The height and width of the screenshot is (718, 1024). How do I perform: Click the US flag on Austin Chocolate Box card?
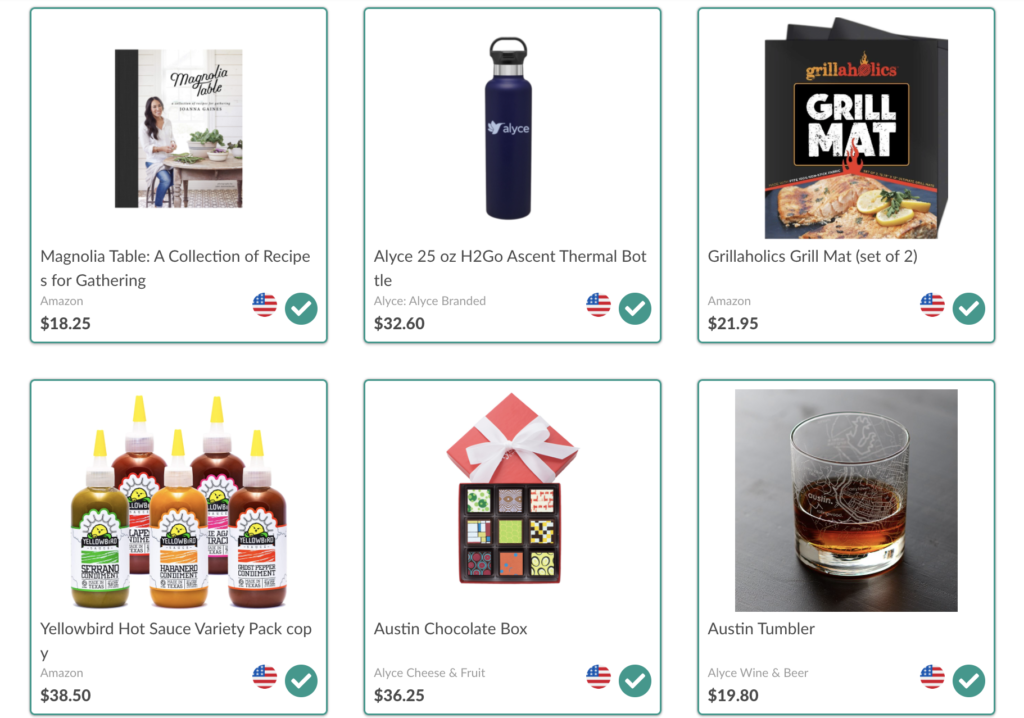click(597, 679)
